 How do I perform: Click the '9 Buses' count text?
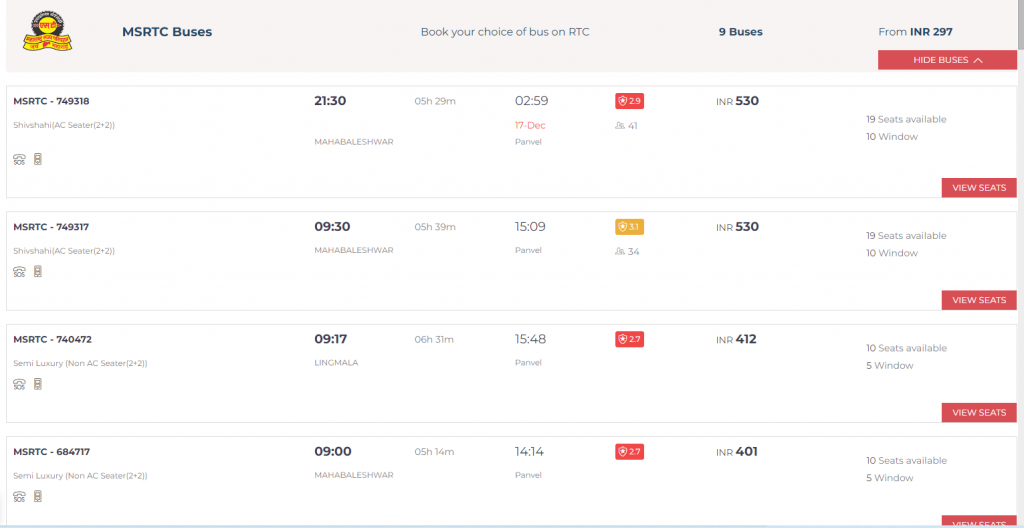click(x=741, y=32)
